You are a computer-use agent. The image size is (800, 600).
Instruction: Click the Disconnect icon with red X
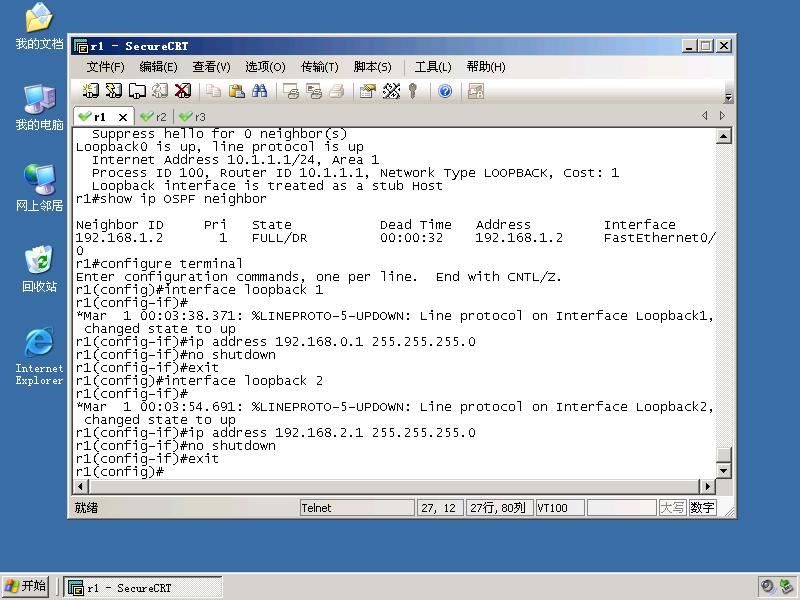(183, 91)
